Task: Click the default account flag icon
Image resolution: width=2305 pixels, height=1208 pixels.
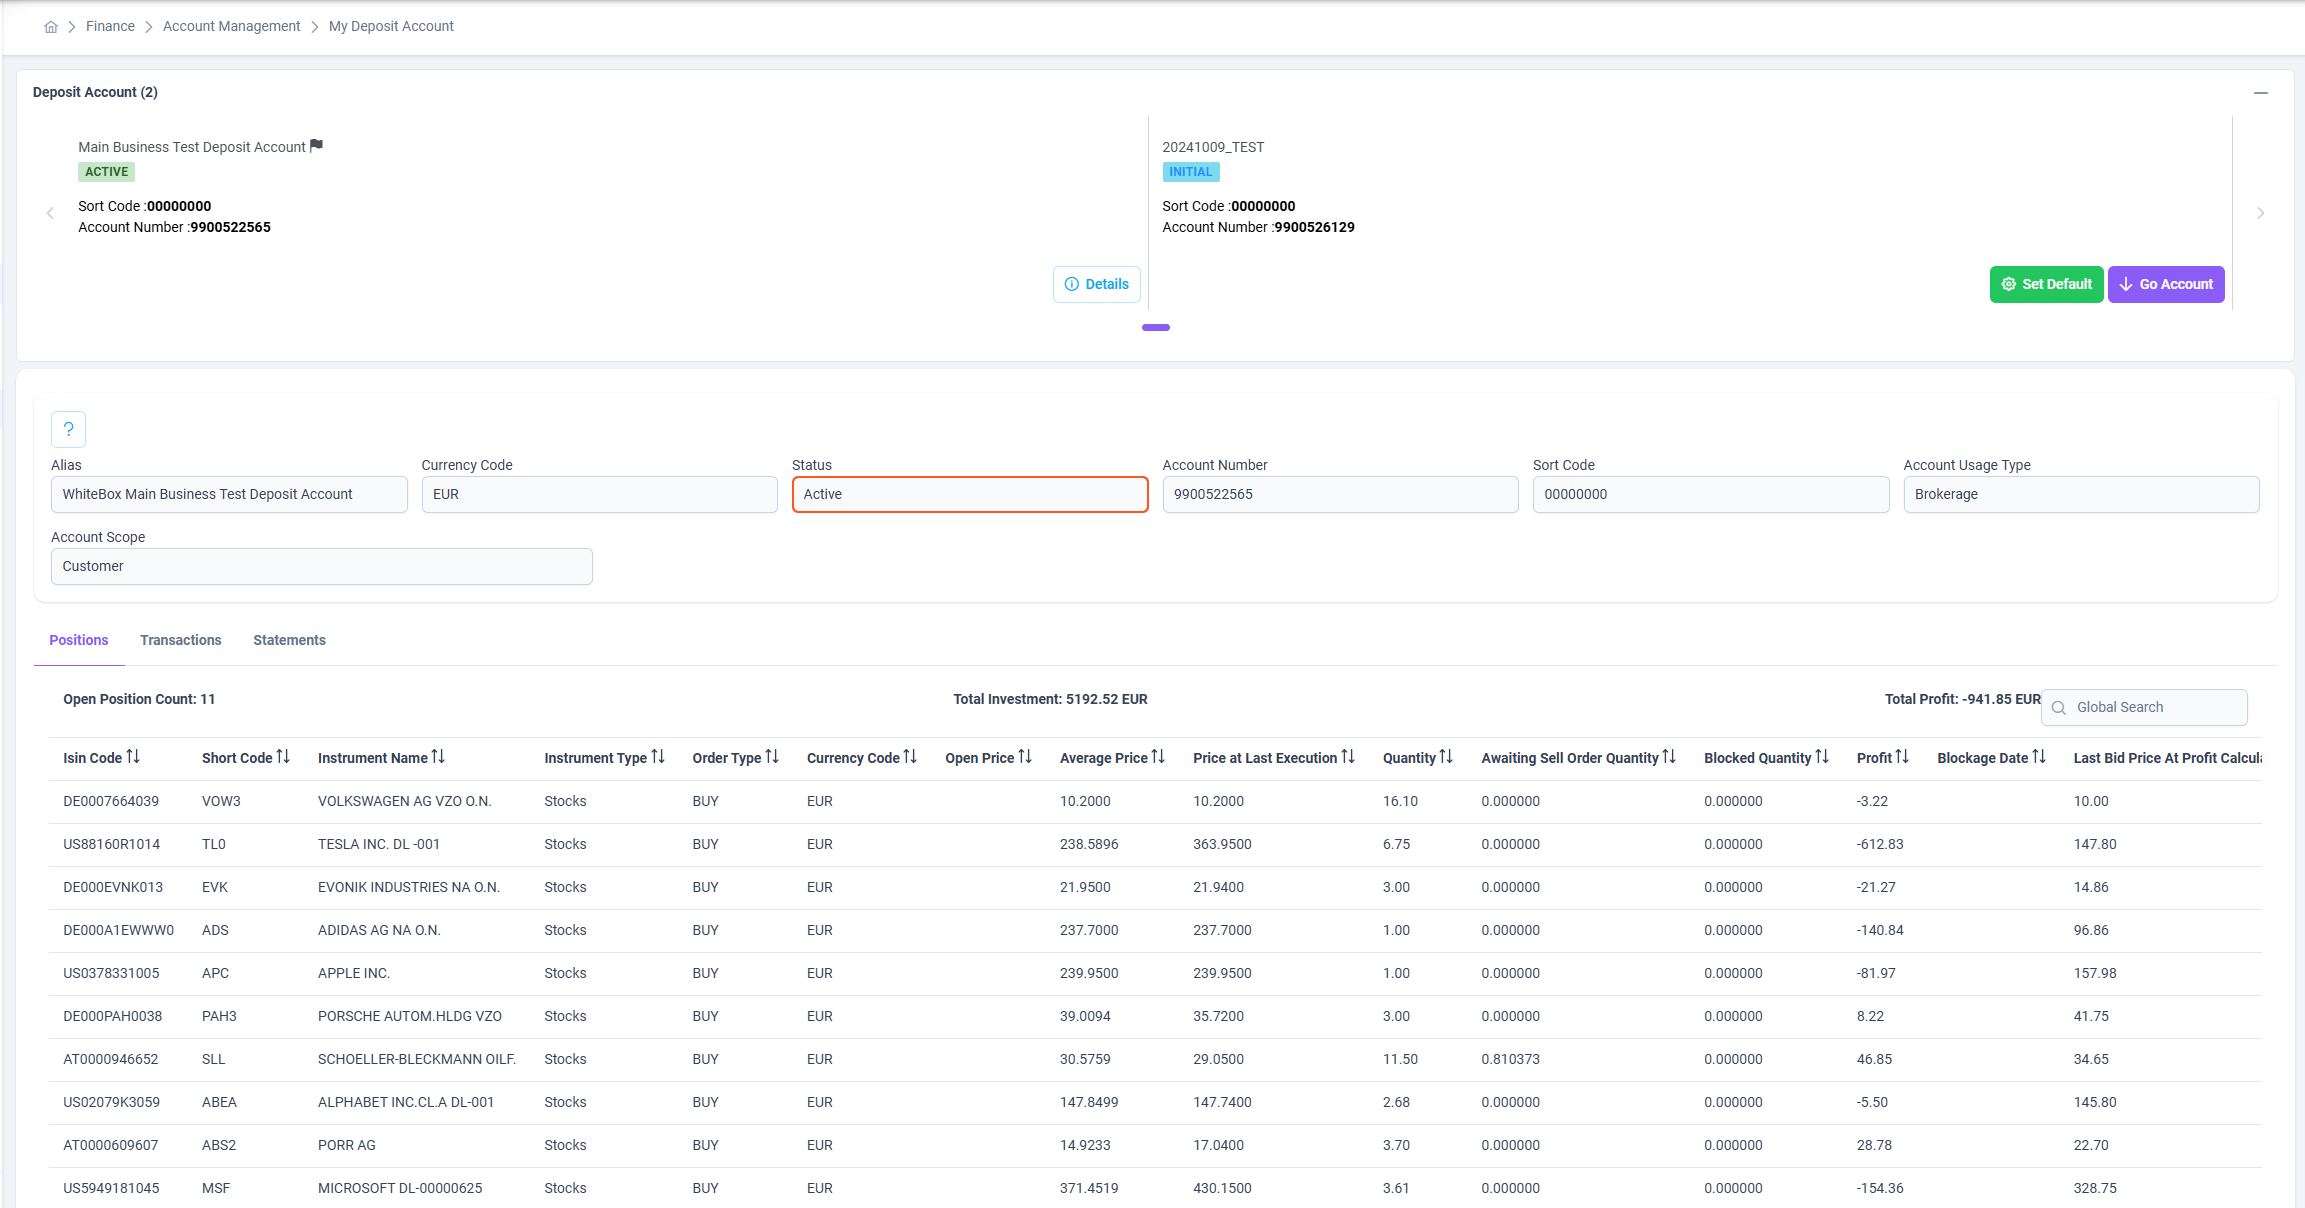Action: pos(316,146)
